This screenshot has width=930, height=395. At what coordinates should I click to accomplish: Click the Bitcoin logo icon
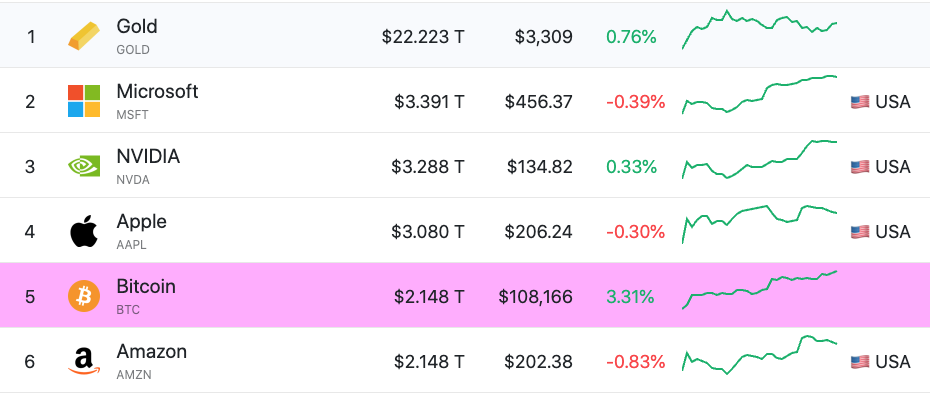click(84, 296)
